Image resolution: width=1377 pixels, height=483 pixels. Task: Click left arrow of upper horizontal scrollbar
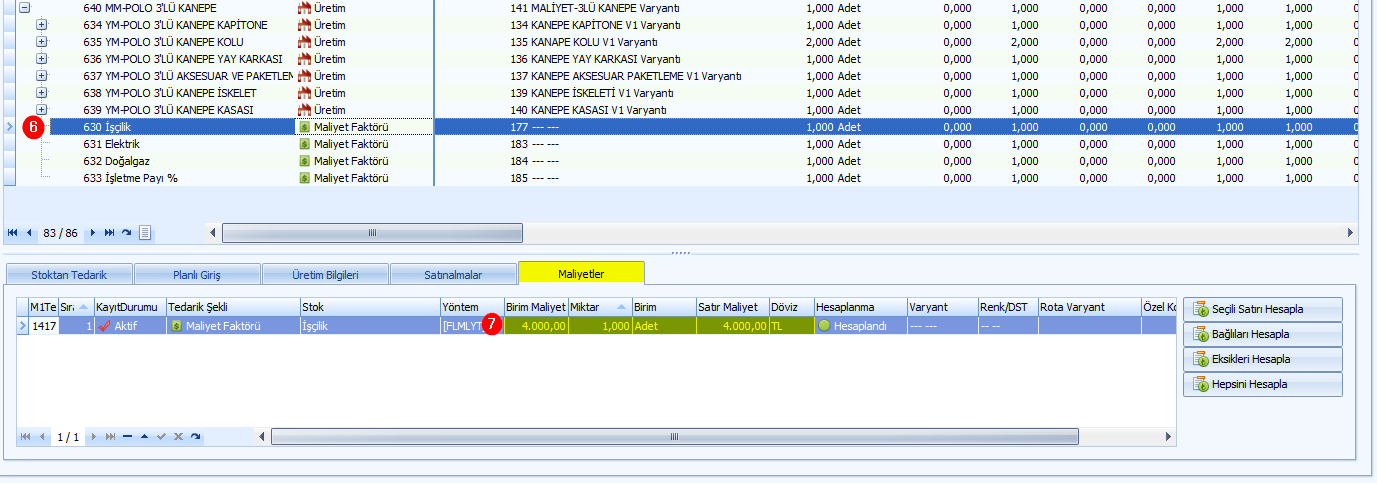pyautogui.click(x=213, y=232)
